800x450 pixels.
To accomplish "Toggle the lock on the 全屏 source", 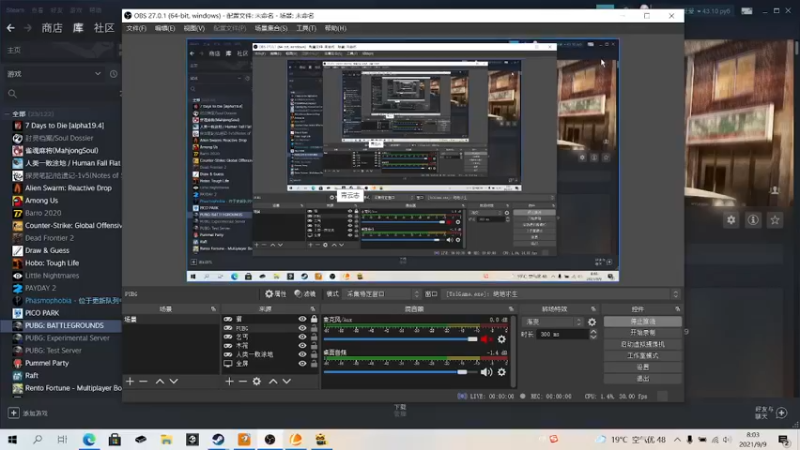I will pos(314,364).
